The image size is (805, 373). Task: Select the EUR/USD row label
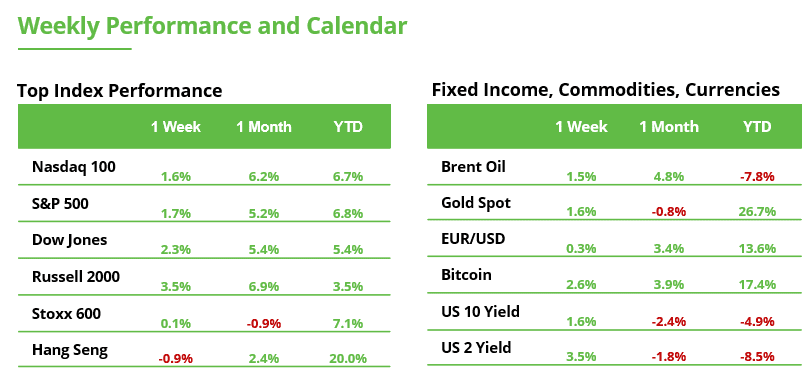473,239
